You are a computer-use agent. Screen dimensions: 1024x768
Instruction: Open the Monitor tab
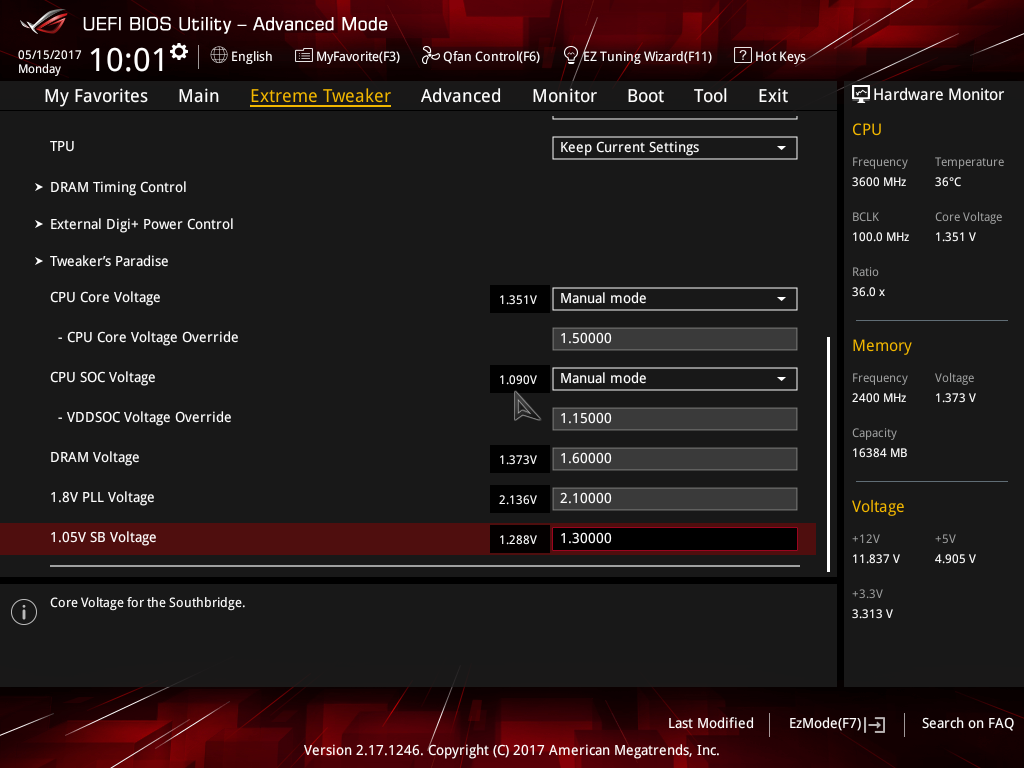pyautogui.click(x=564, y=96)
